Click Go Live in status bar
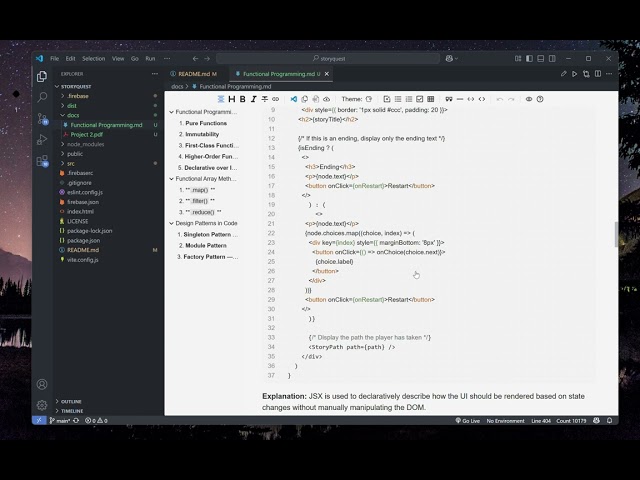This screenshot has height=480, width=640. point(468,420)
